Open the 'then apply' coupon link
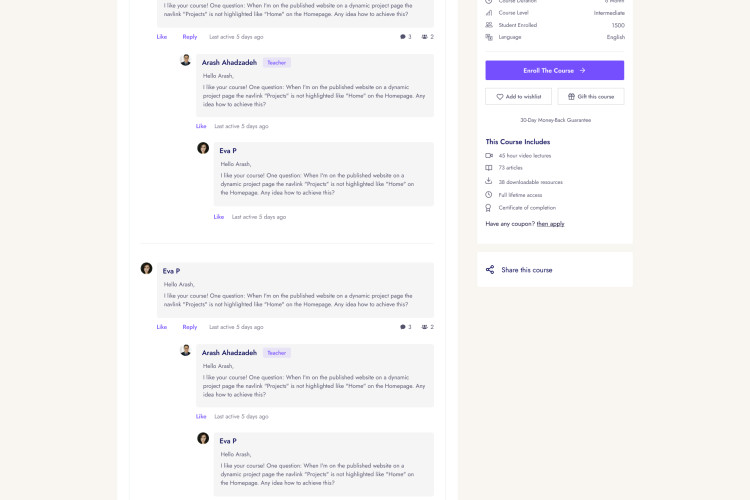The image size is (750, 500). tap(550, 224)
